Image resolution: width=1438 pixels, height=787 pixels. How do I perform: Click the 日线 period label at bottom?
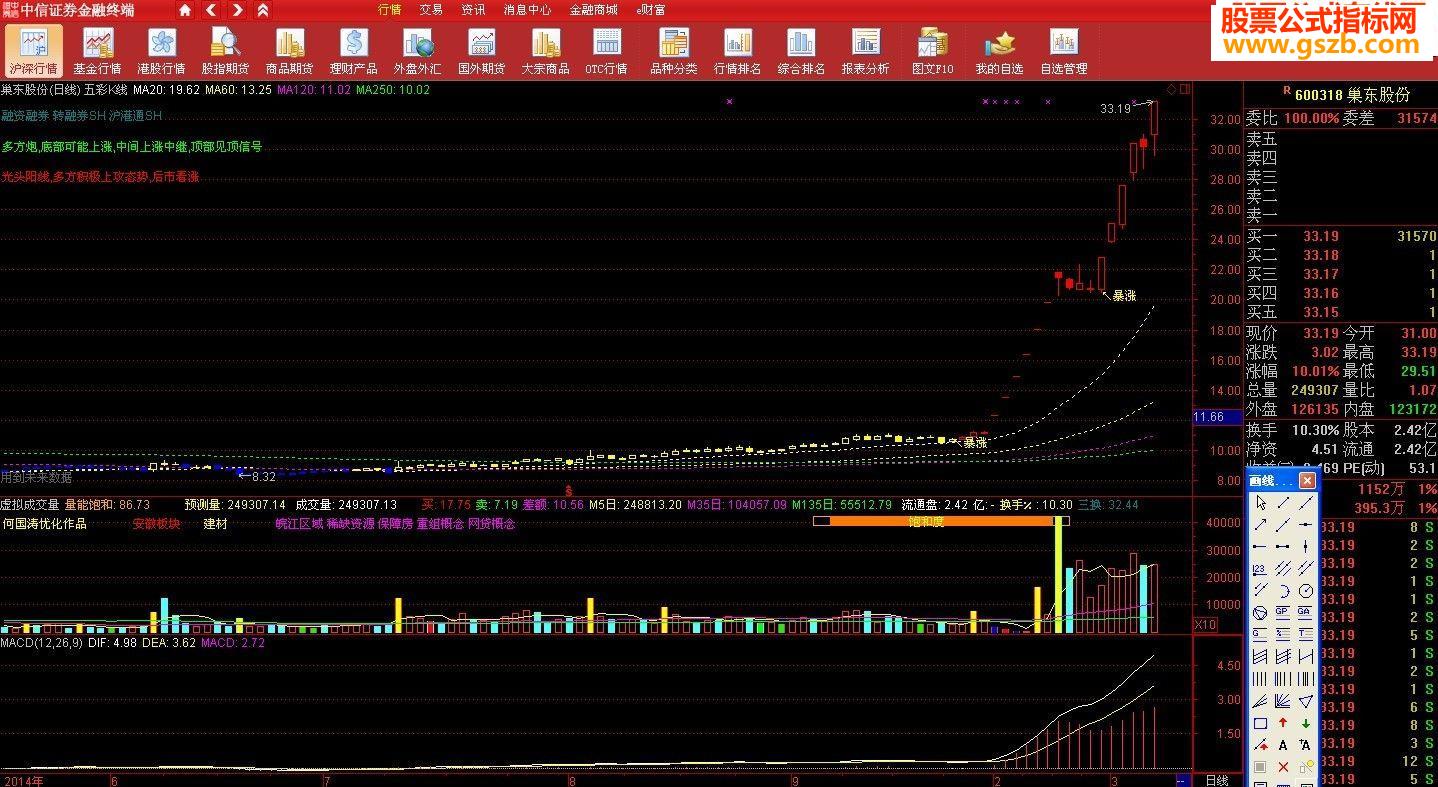pyautogui.click(x=1217, y=780)
